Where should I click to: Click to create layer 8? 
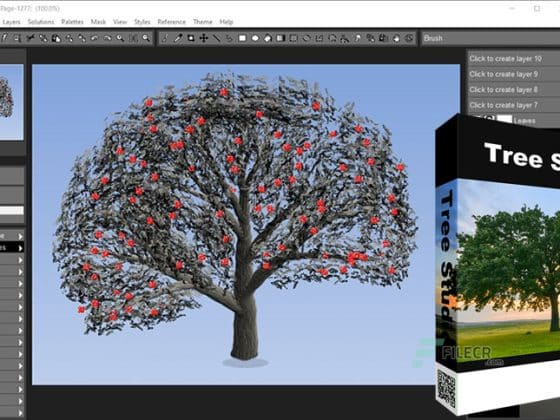(514, 90)
